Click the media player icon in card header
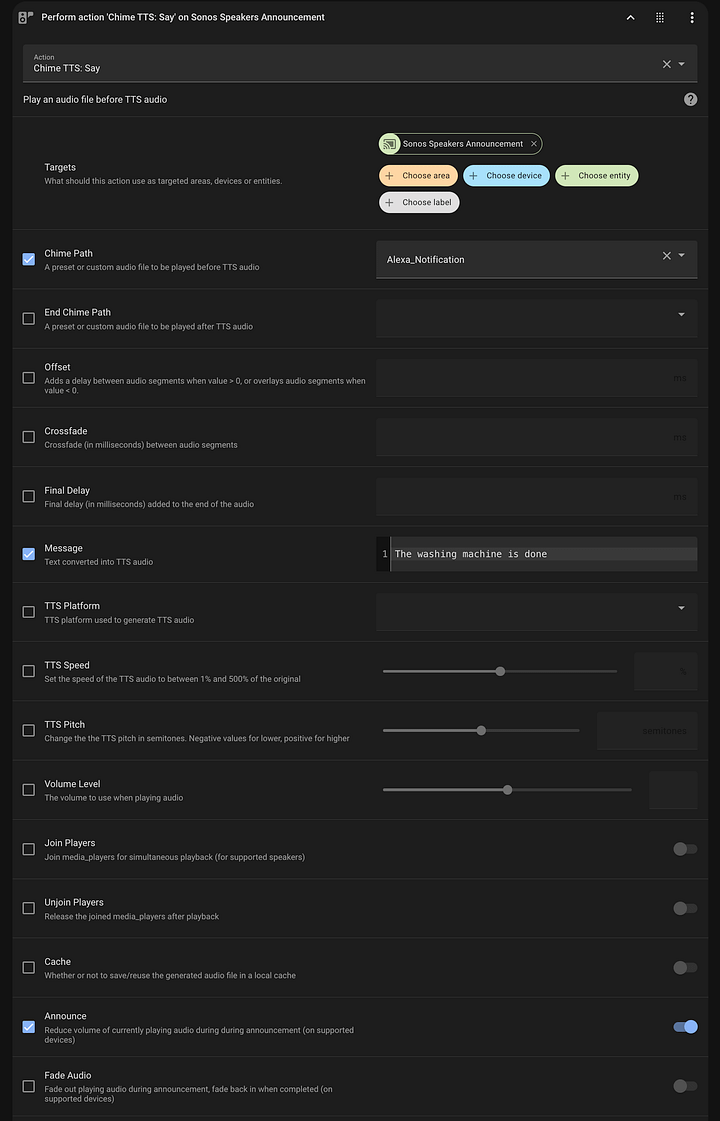The image size is (720, 1121). click(26, 17)
